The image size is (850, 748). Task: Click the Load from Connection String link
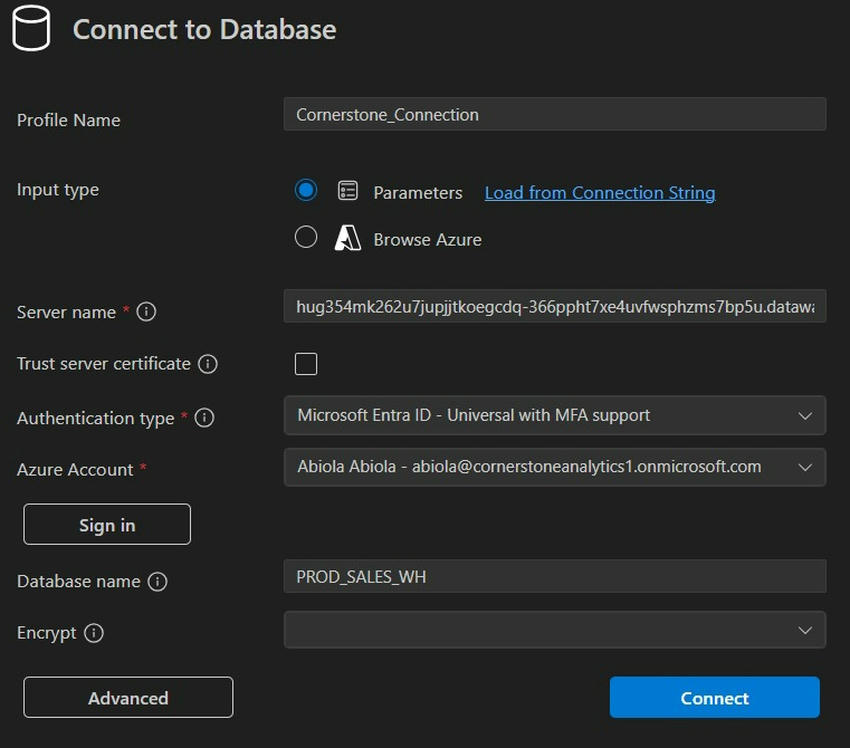(x=599, y=192)
